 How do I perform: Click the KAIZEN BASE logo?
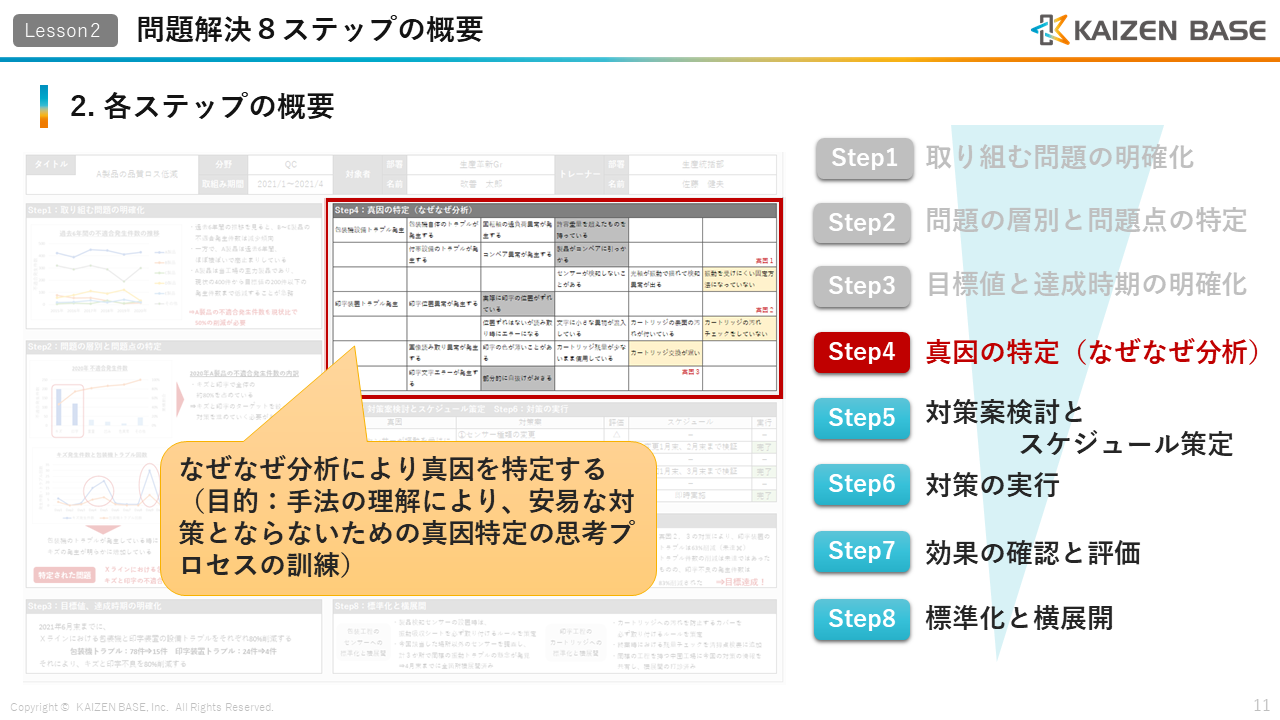1149,30
